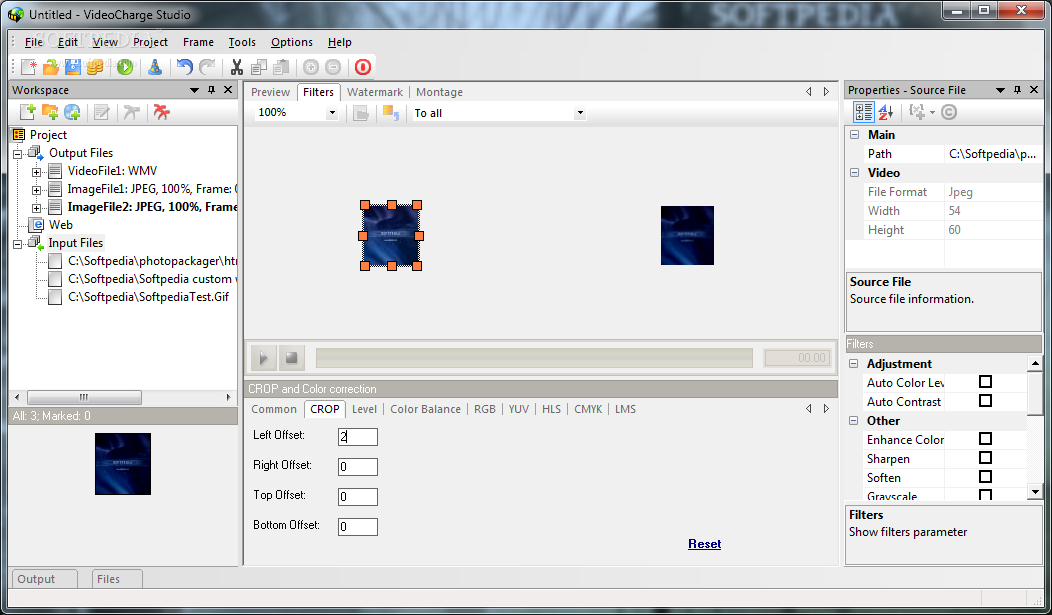Open the Files bottom tab
The width and height of the screenshot is (1052, 615).
coord(117,579)
